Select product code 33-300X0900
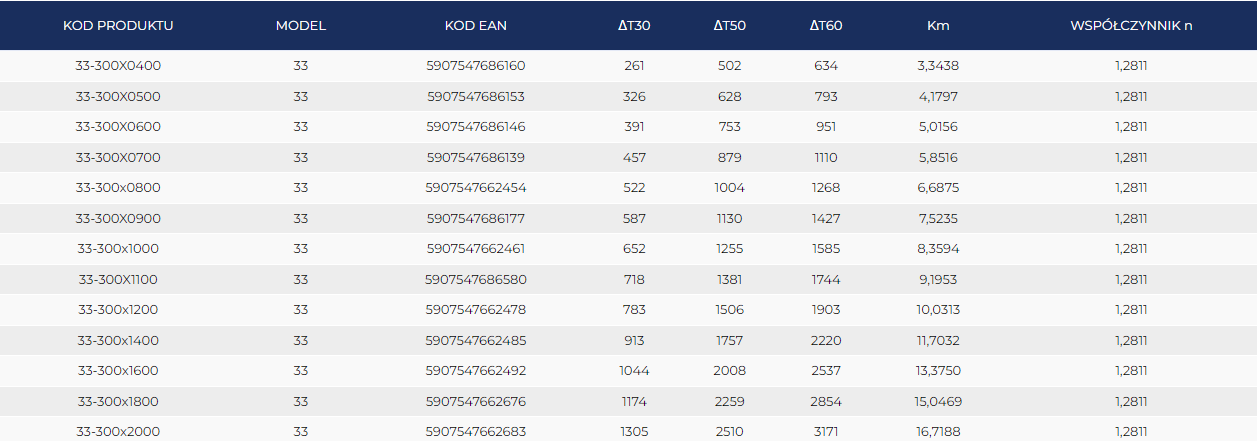The image size is (1257, 441). pyautogui.click(x=118, y=218)
